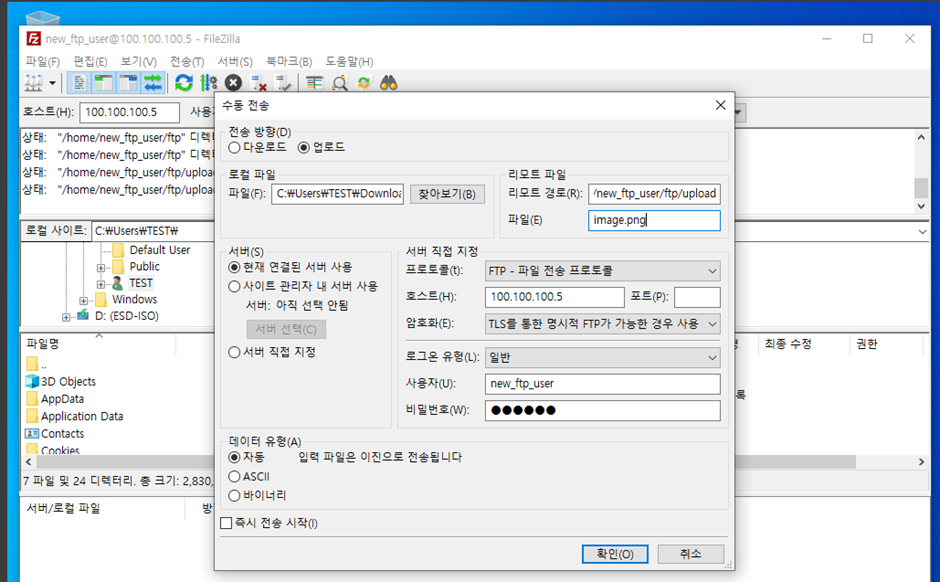940x582 pixels.
Task: Select 사이트 관리자 내 서버 사용 option
Action: tap(234, 287)
